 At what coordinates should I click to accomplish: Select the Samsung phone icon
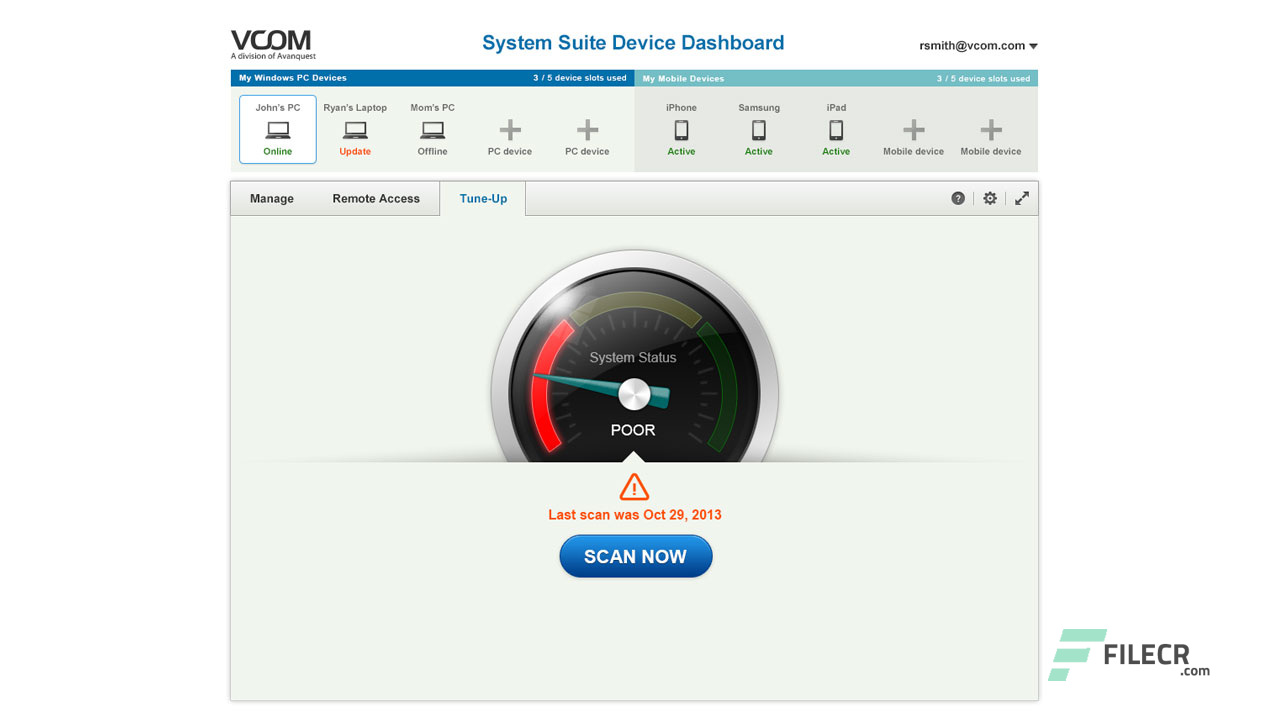pos(759,130)
